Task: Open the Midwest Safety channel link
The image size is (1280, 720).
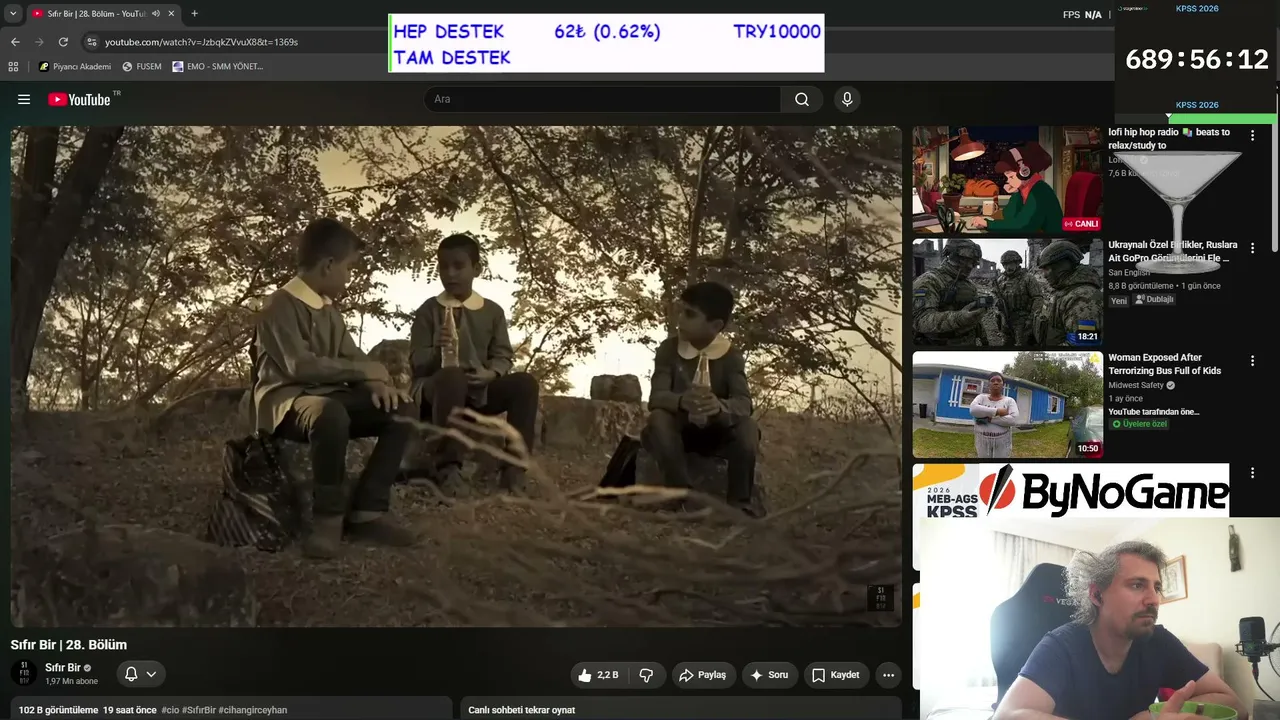Action: pos(1136,385)
